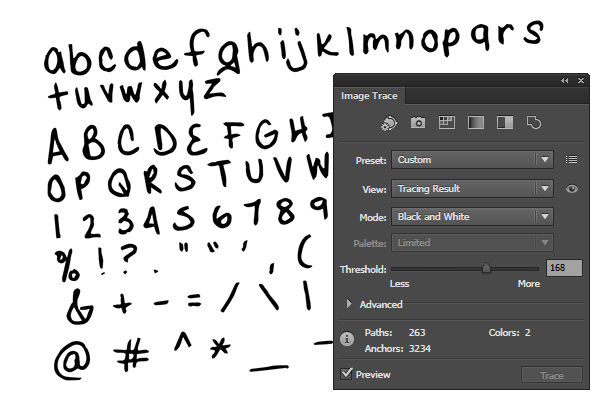Screen dimensions: 600x407
Task: Apply the Auto-Color trace preset icon
Action: (389, 123)
